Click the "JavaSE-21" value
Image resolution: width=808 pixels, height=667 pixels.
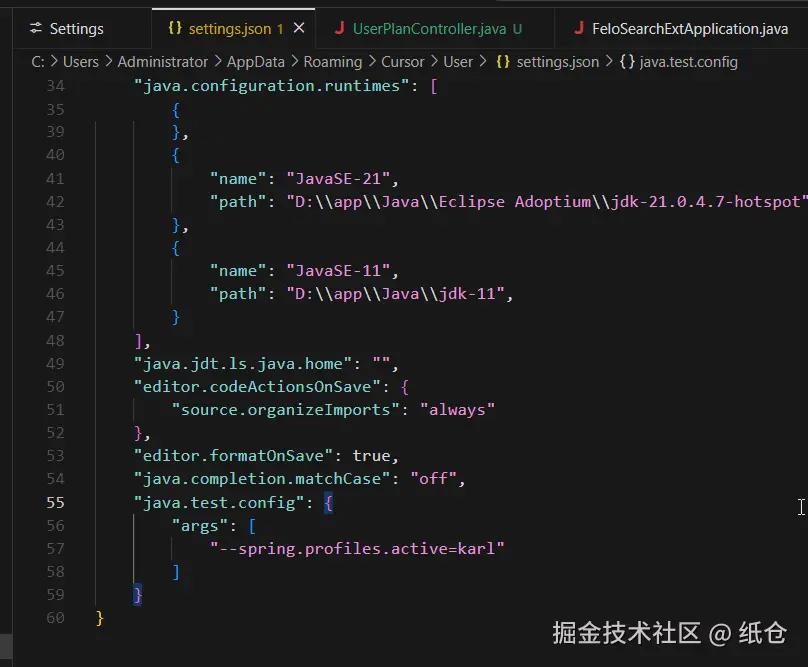coord(338,179)
